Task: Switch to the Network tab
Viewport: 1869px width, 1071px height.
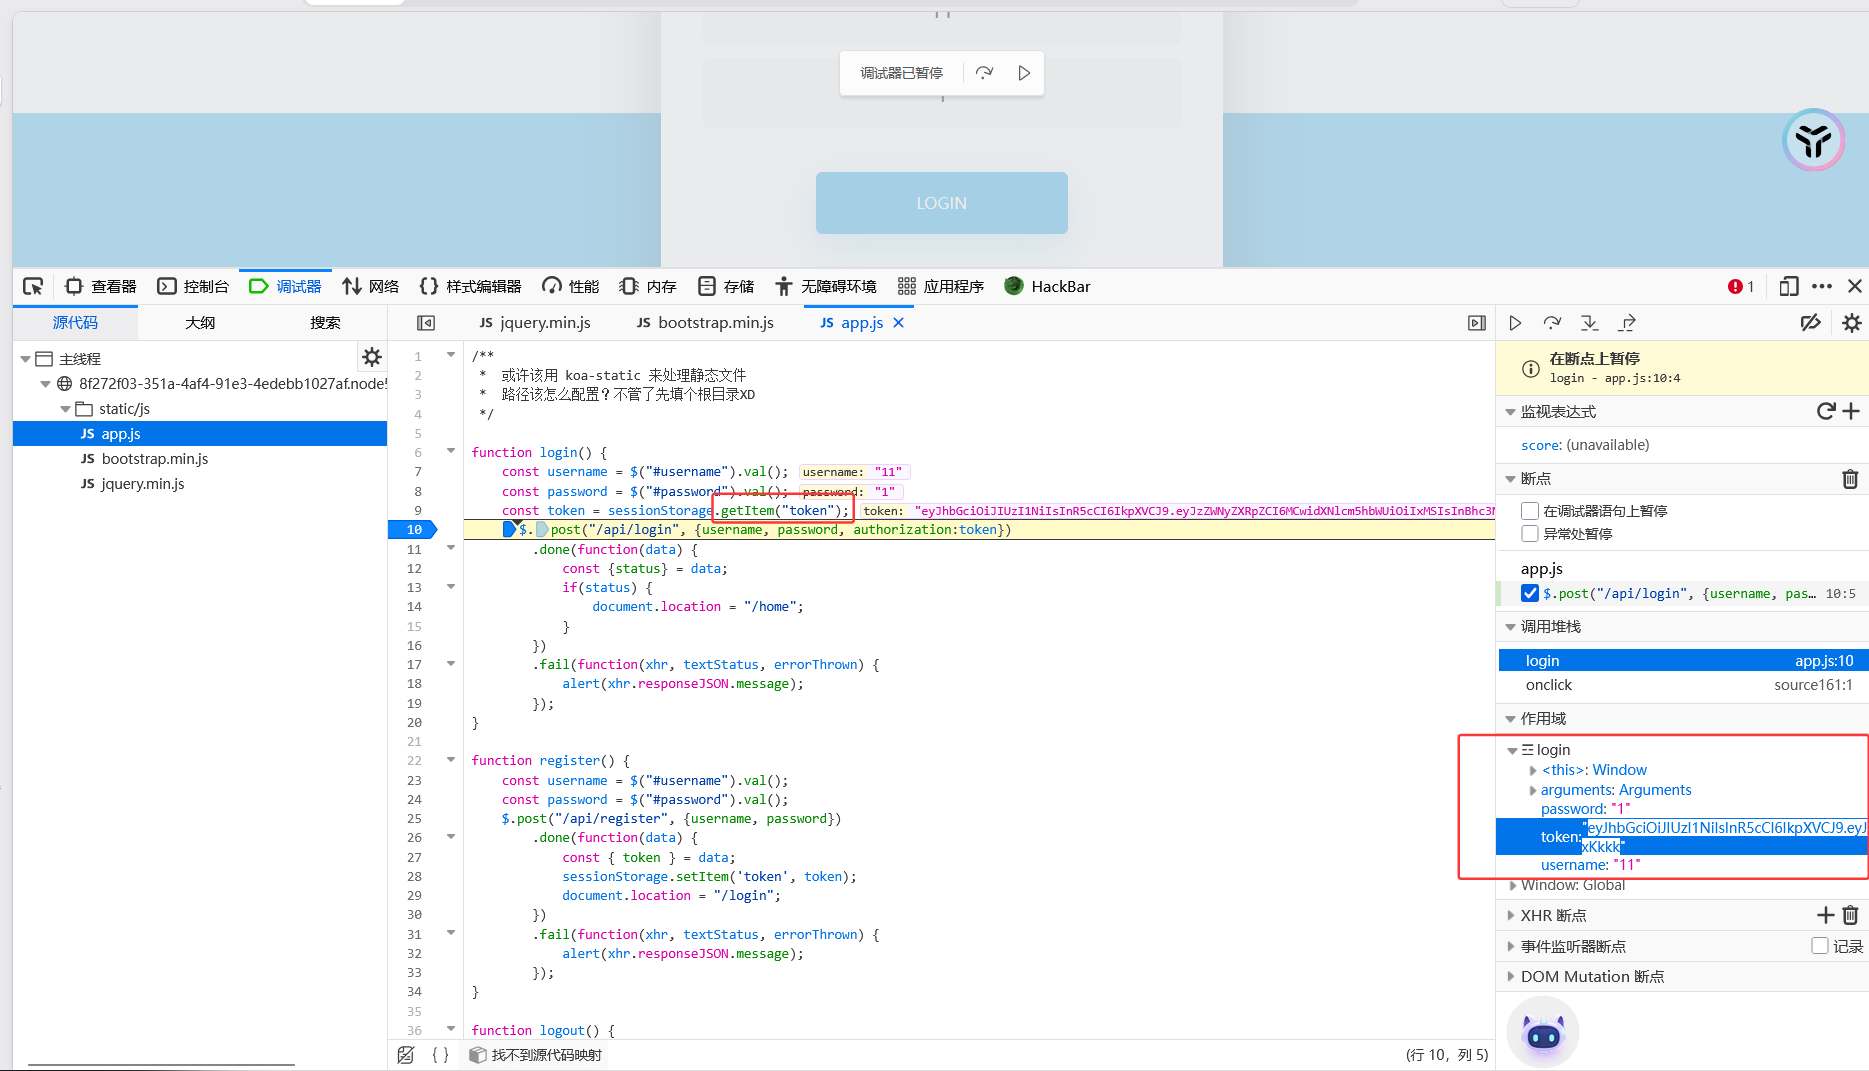Action: pos(371,287)
